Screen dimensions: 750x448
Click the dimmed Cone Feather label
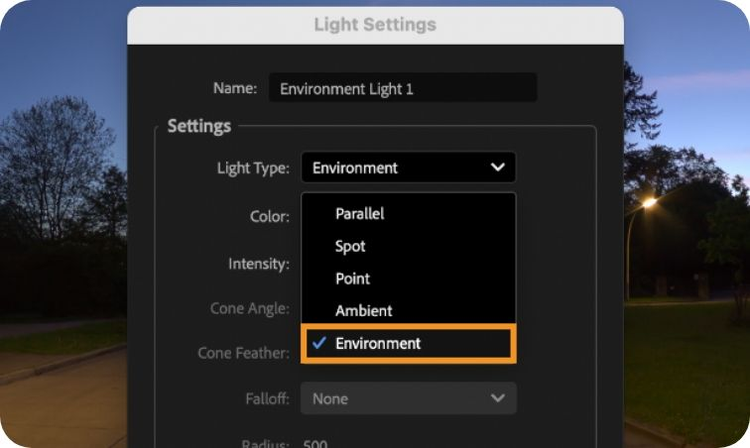coord(244,353)
